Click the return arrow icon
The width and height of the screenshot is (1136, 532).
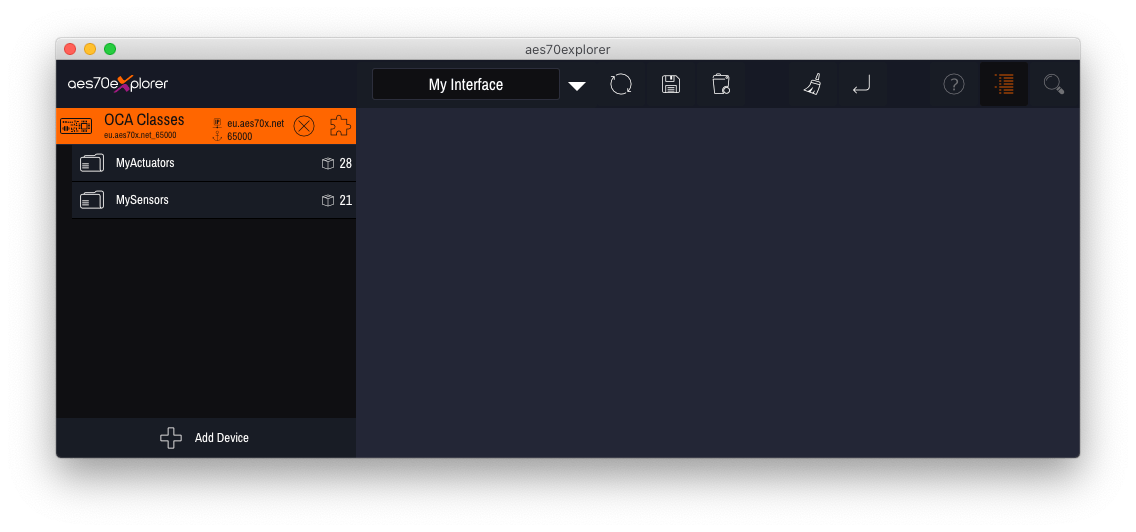[x=861, y=85]
